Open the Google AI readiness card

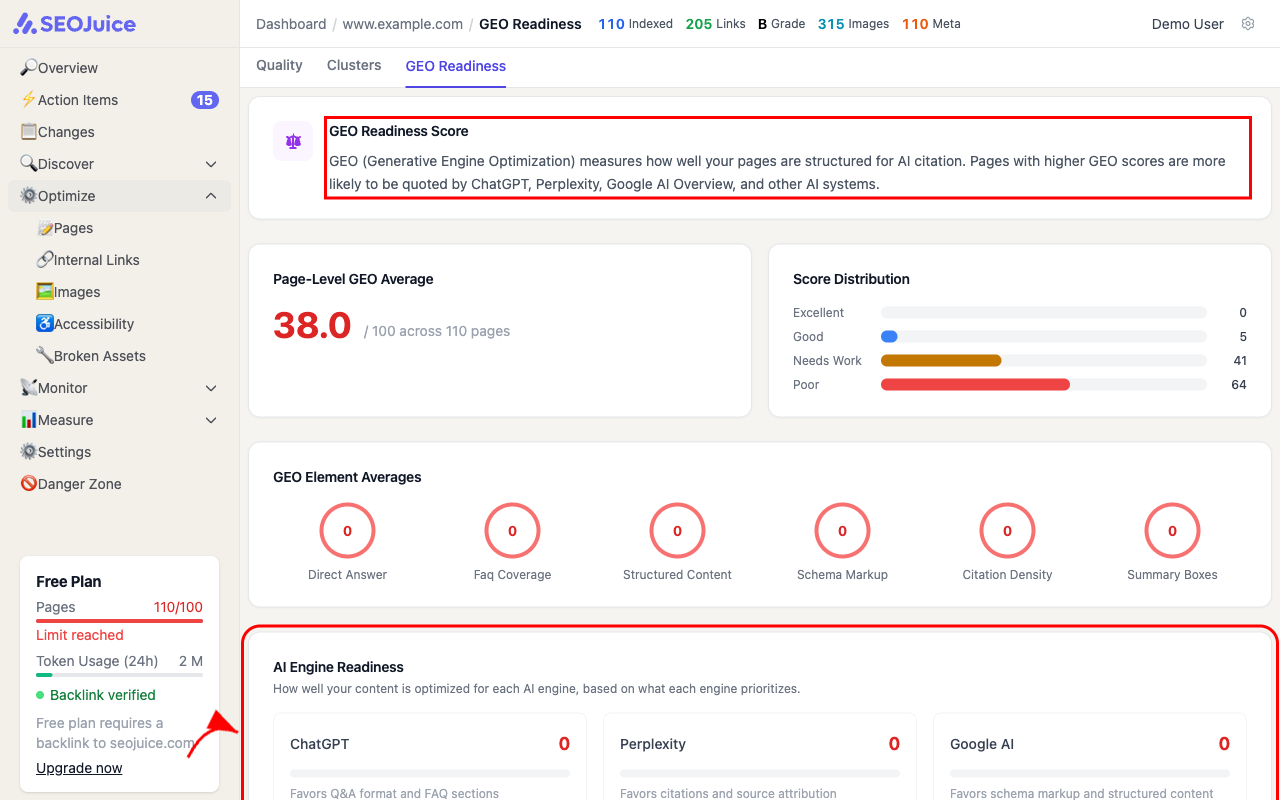pos(1090,757)
